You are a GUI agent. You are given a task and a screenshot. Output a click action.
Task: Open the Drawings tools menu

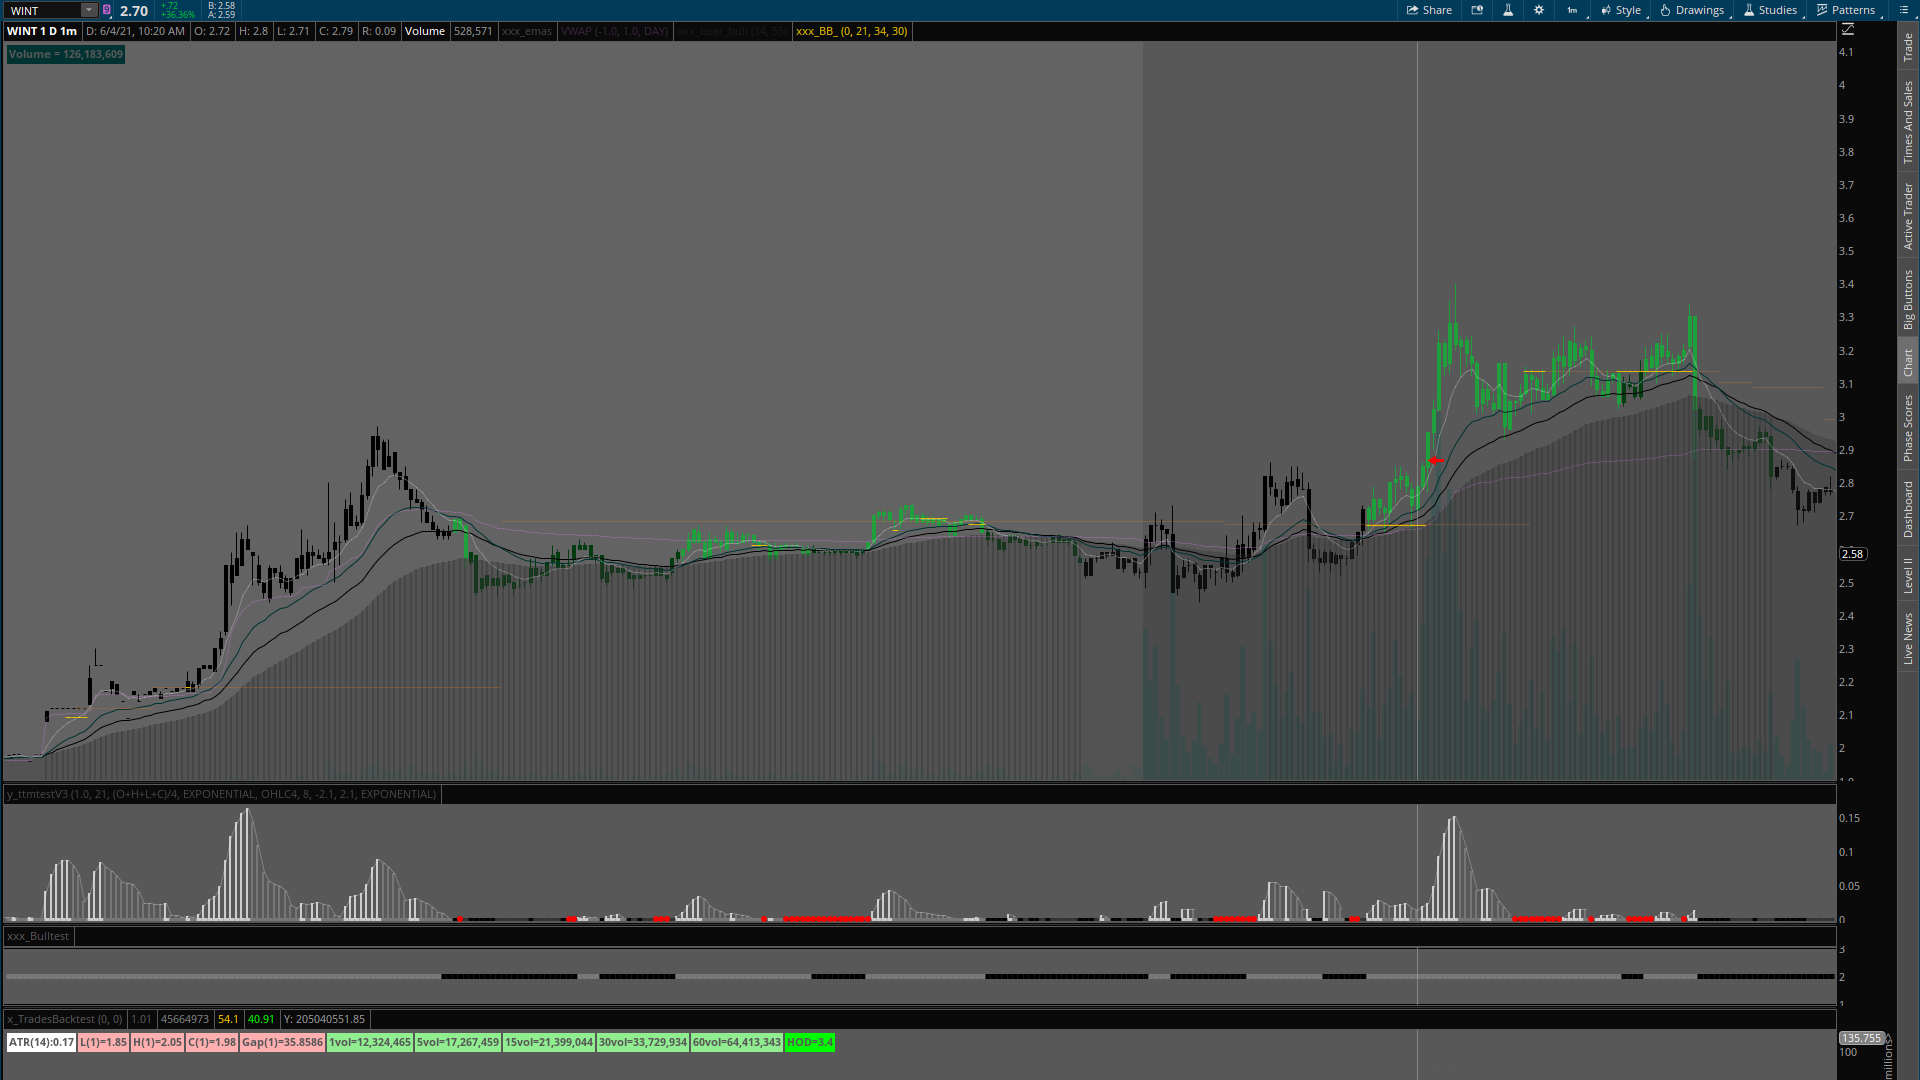(x=1692, y=10)
